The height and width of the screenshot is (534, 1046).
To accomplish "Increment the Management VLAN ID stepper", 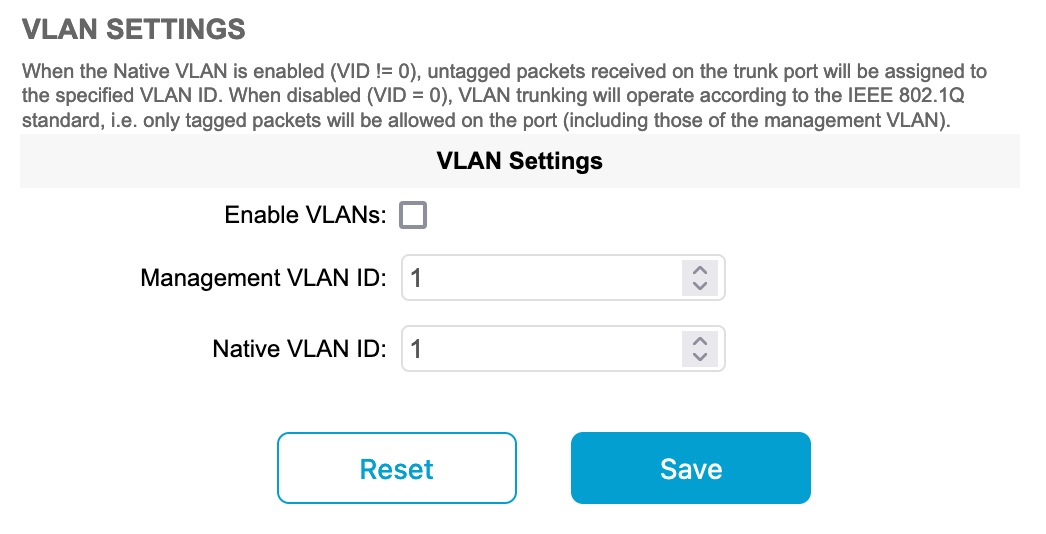I will (x=699, y=270).
